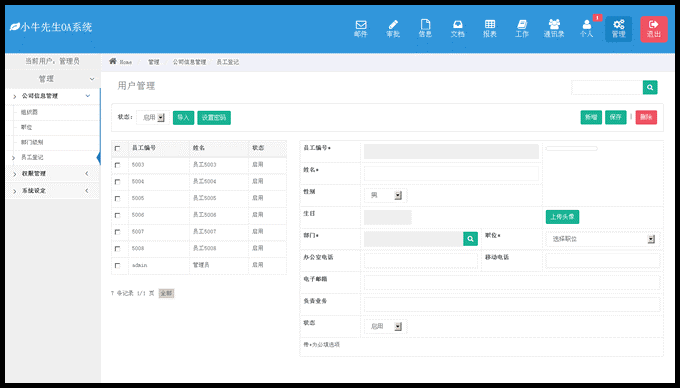Focus the top-right search input
Viewport: 680px width, 388px height.
click(x=607, y=87)
